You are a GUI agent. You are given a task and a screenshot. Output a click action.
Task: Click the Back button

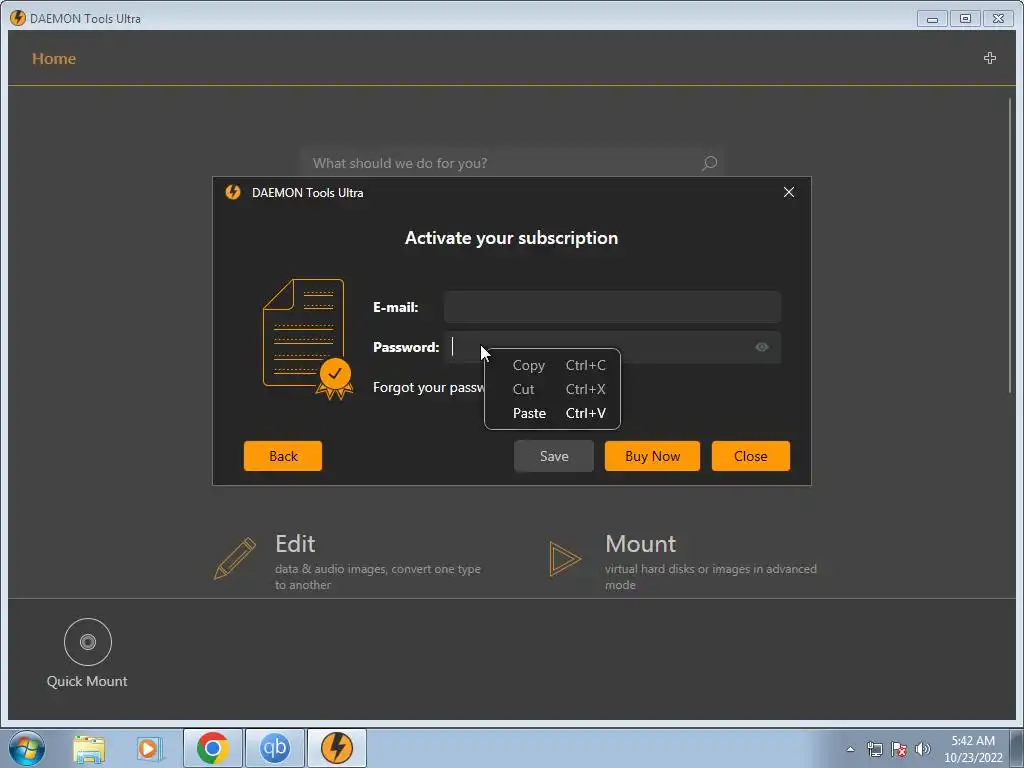283,456
